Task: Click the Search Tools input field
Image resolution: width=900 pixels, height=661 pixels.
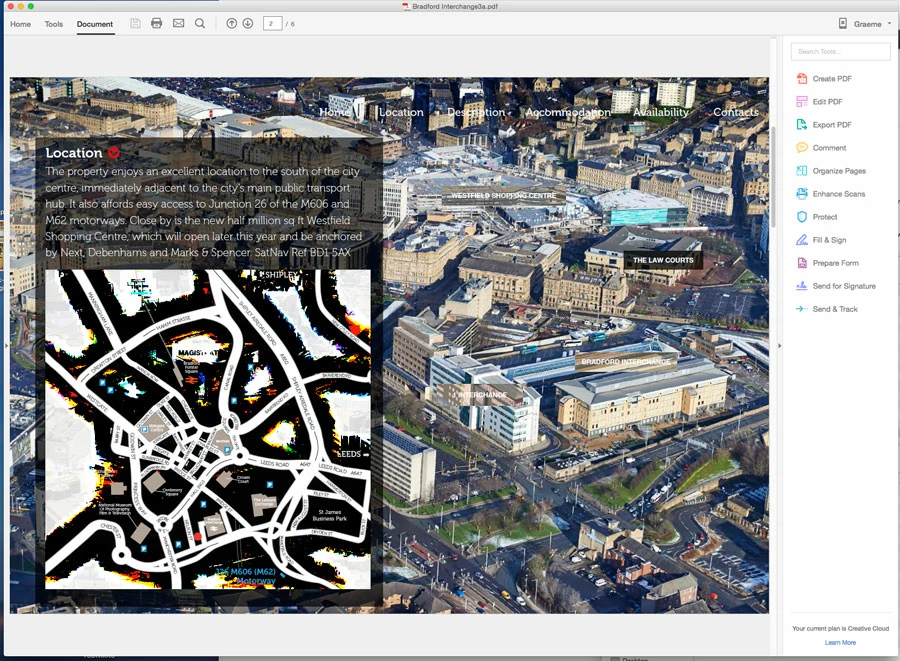Action: click(x=840, y=52)
